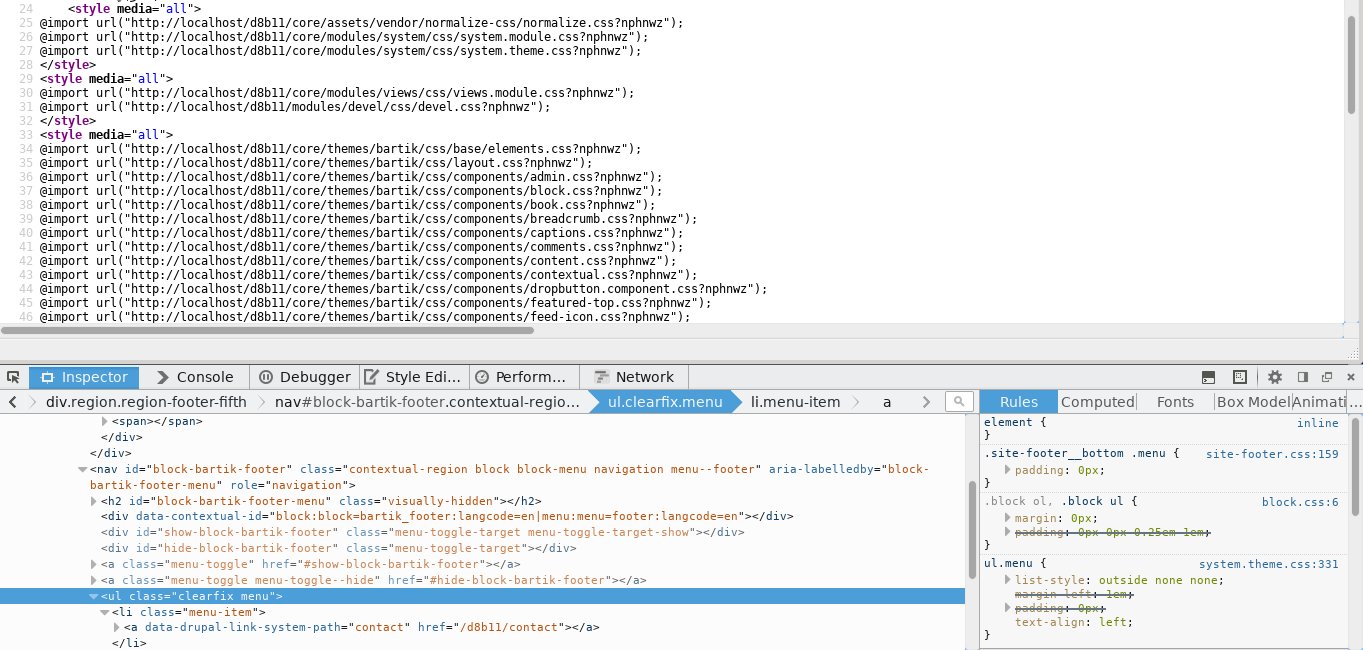Select hide-block-bartik-footer div node

click(x=338, y=549)
